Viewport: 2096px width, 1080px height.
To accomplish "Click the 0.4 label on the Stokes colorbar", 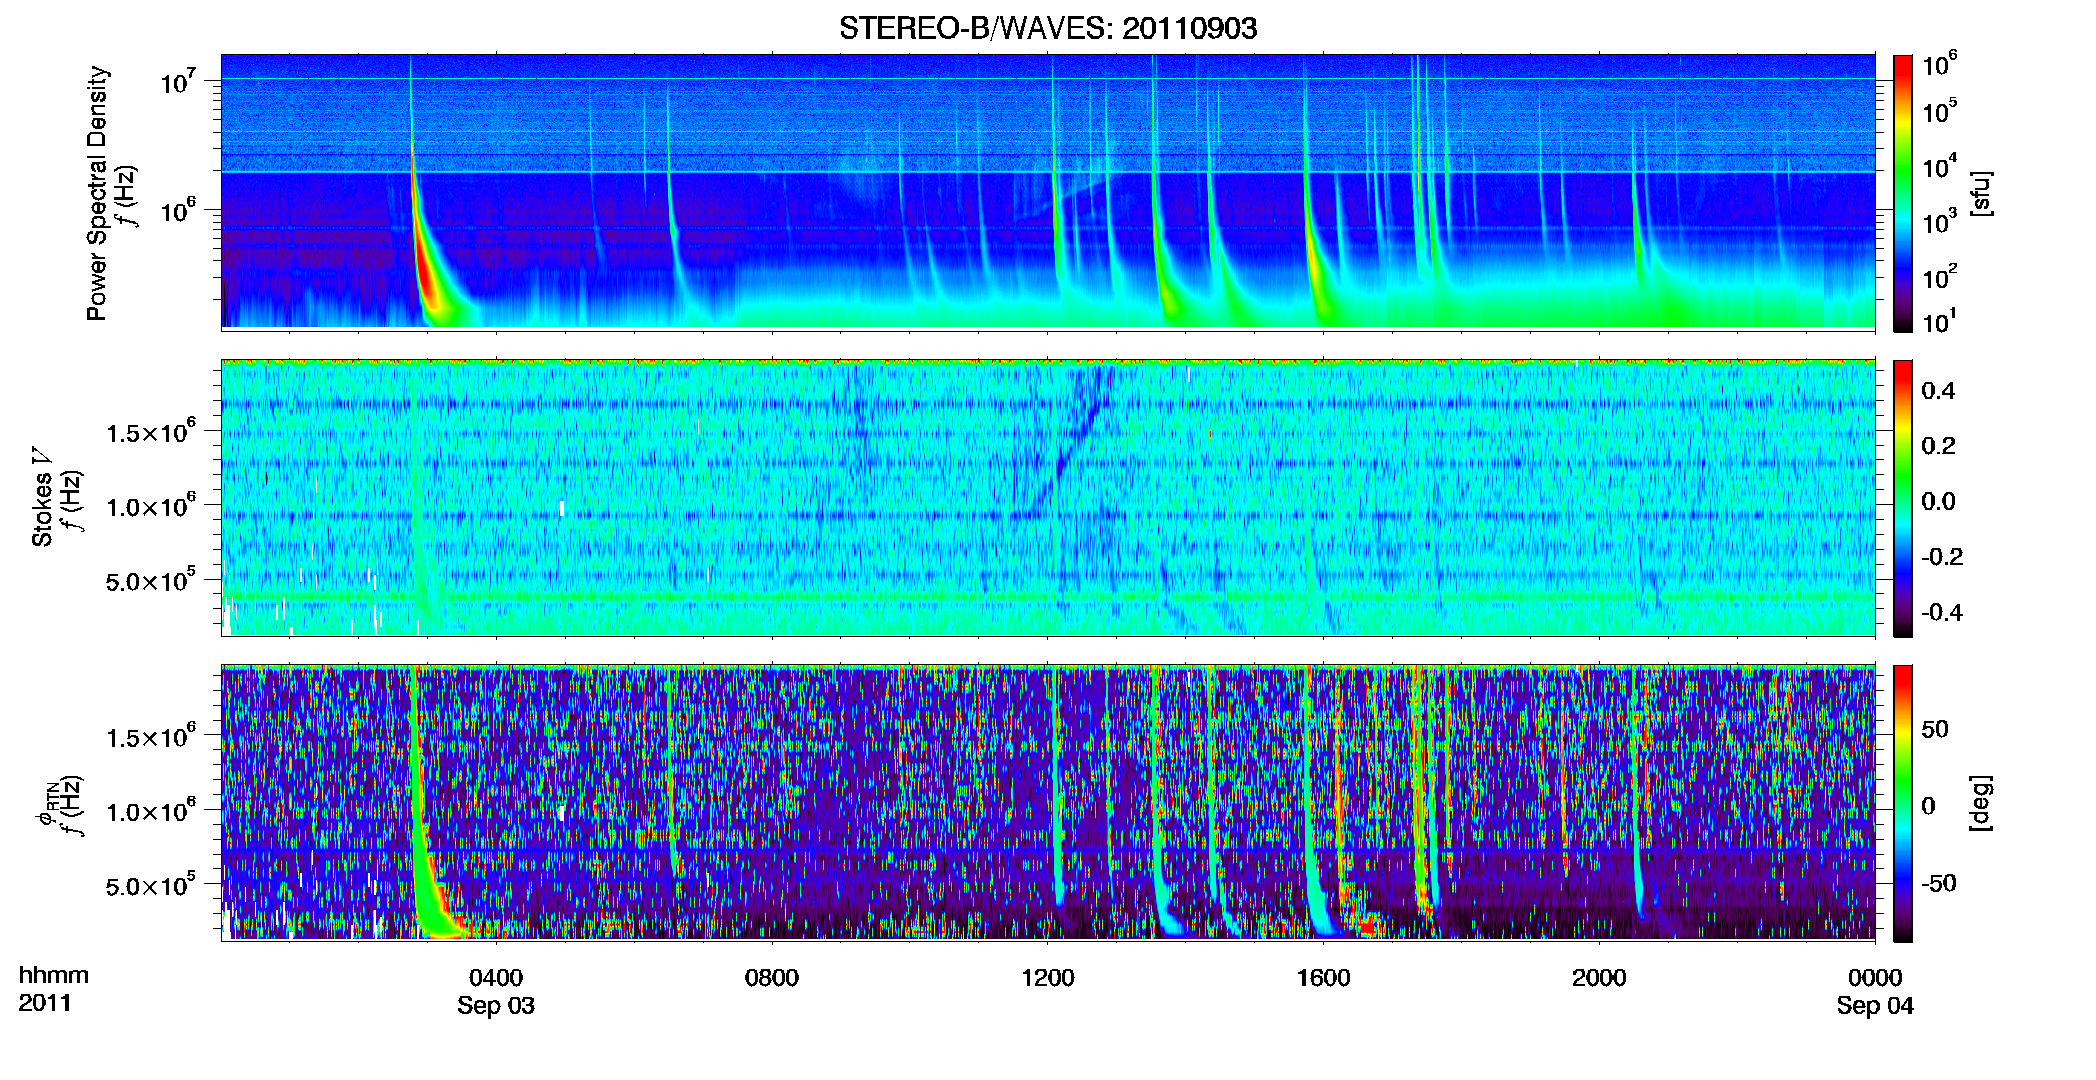I will 1938,391.
